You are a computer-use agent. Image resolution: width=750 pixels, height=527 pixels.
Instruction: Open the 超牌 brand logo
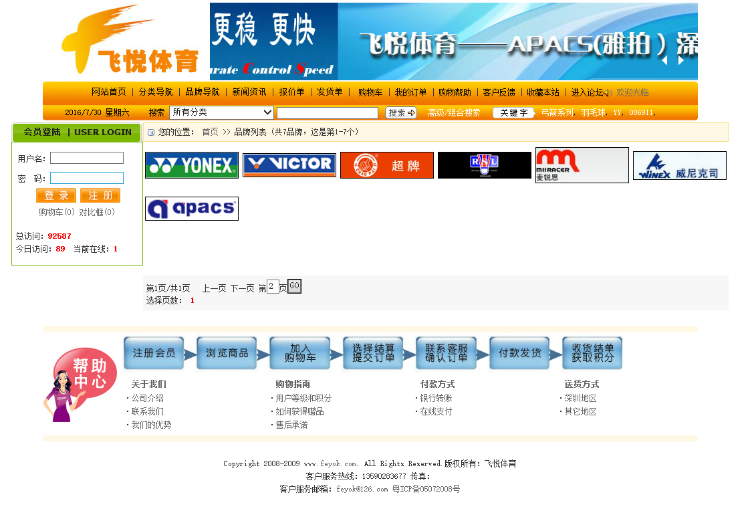point(387,165)
